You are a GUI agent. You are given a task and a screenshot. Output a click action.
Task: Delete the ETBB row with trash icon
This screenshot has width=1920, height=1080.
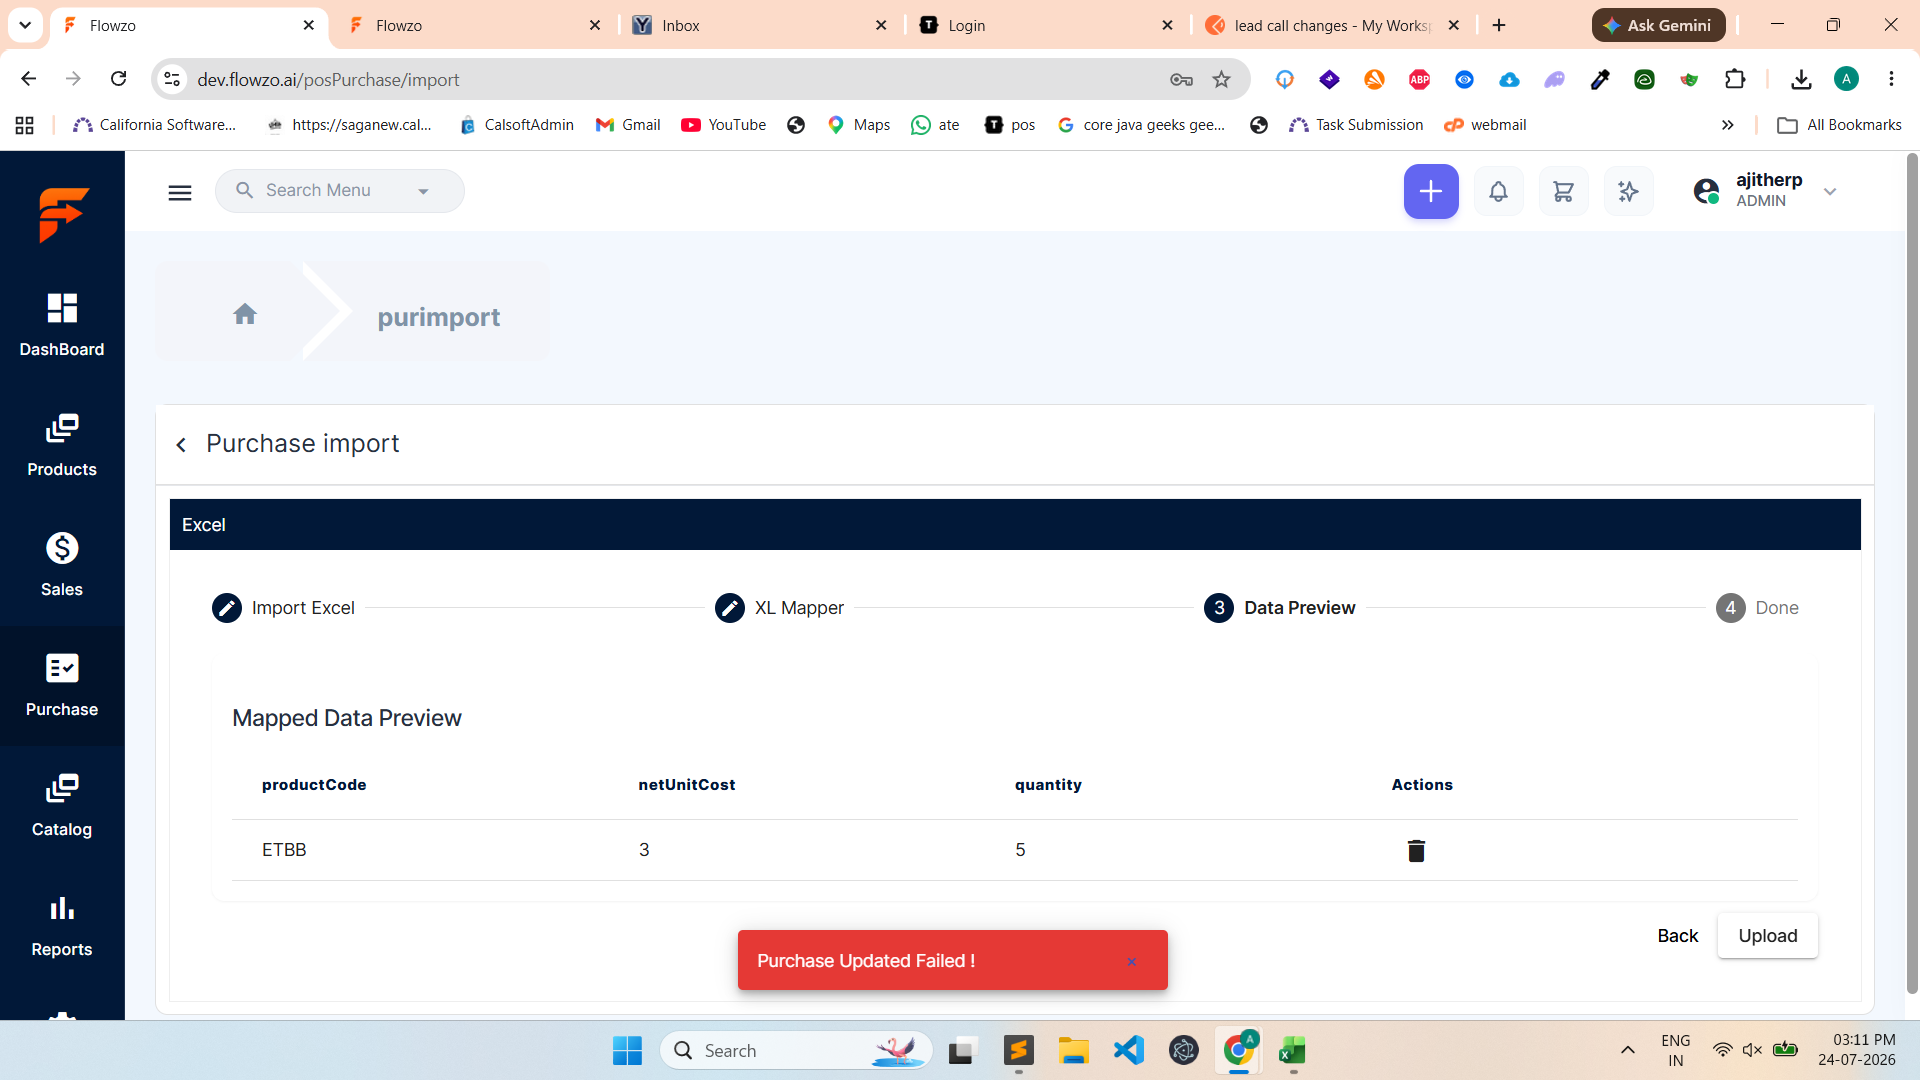pos(1416,850)
